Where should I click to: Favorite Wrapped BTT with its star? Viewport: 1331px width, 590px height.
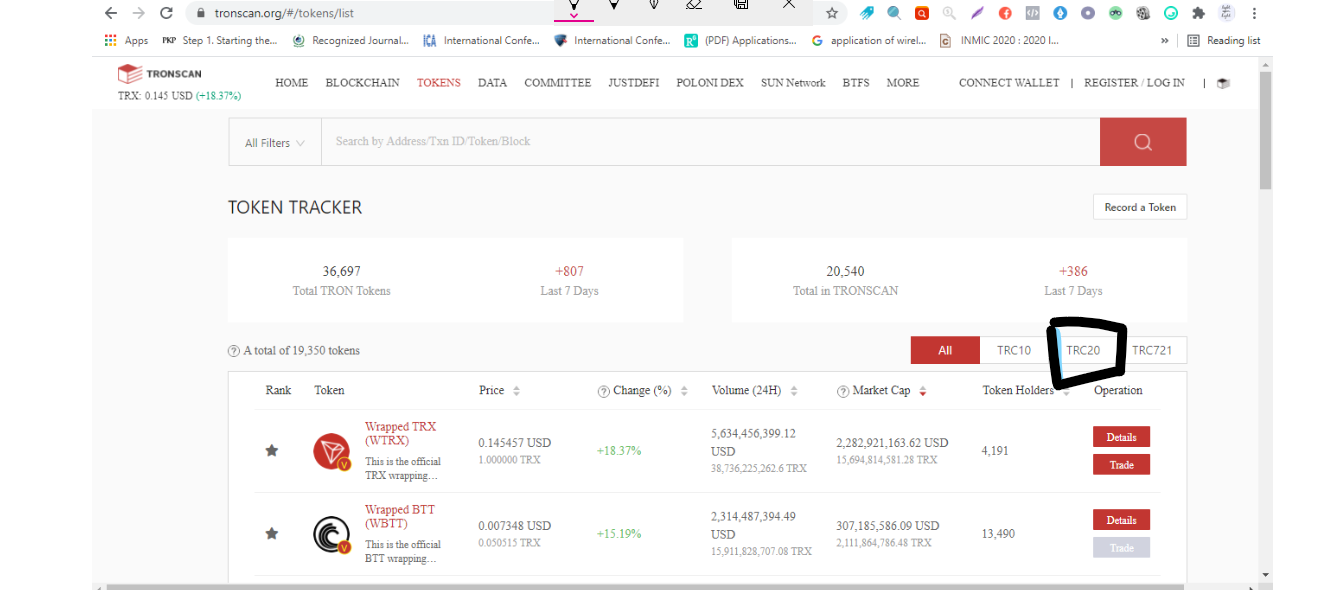[271, 534]
